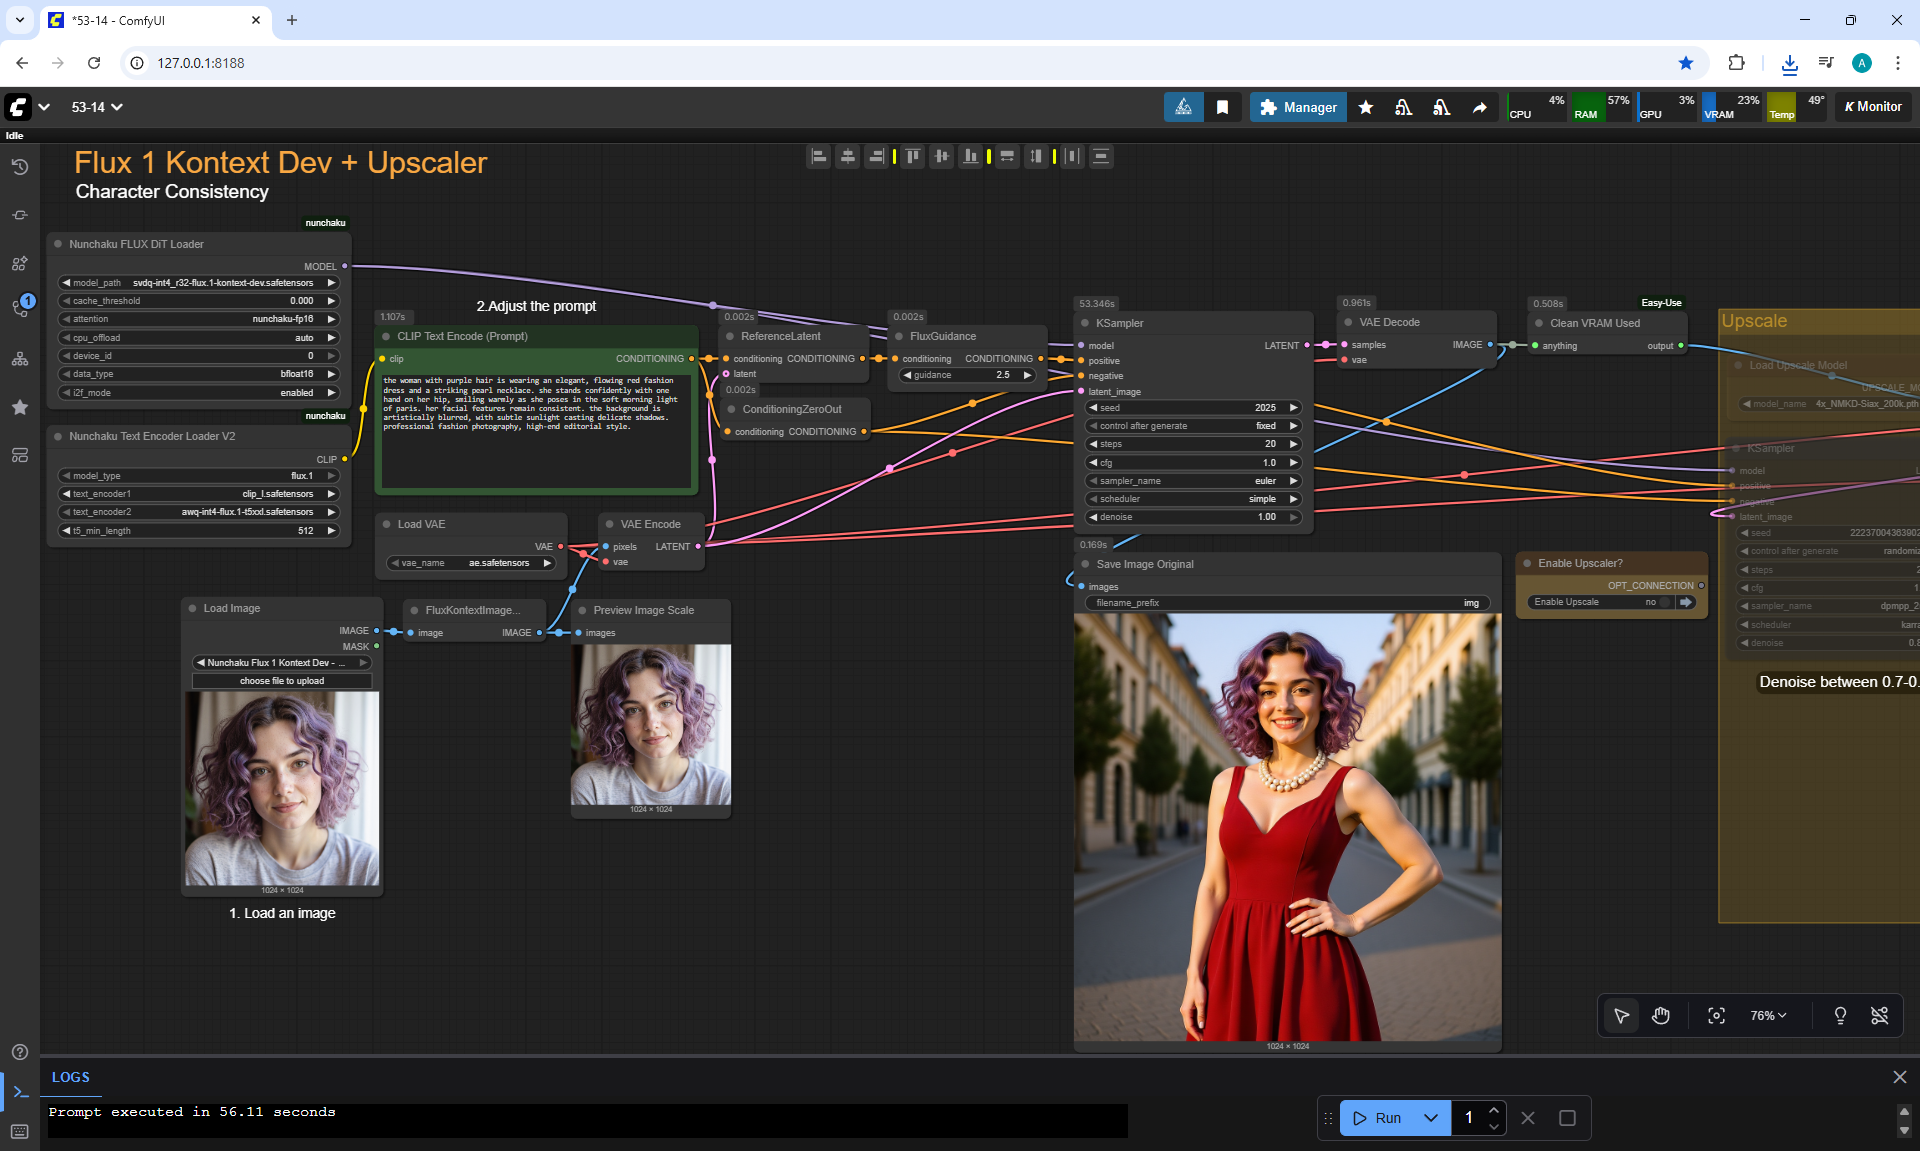Toggle the Enable Upscale switch
The width and height of the screenshot is (1920, 1151).
point(1664,602)
